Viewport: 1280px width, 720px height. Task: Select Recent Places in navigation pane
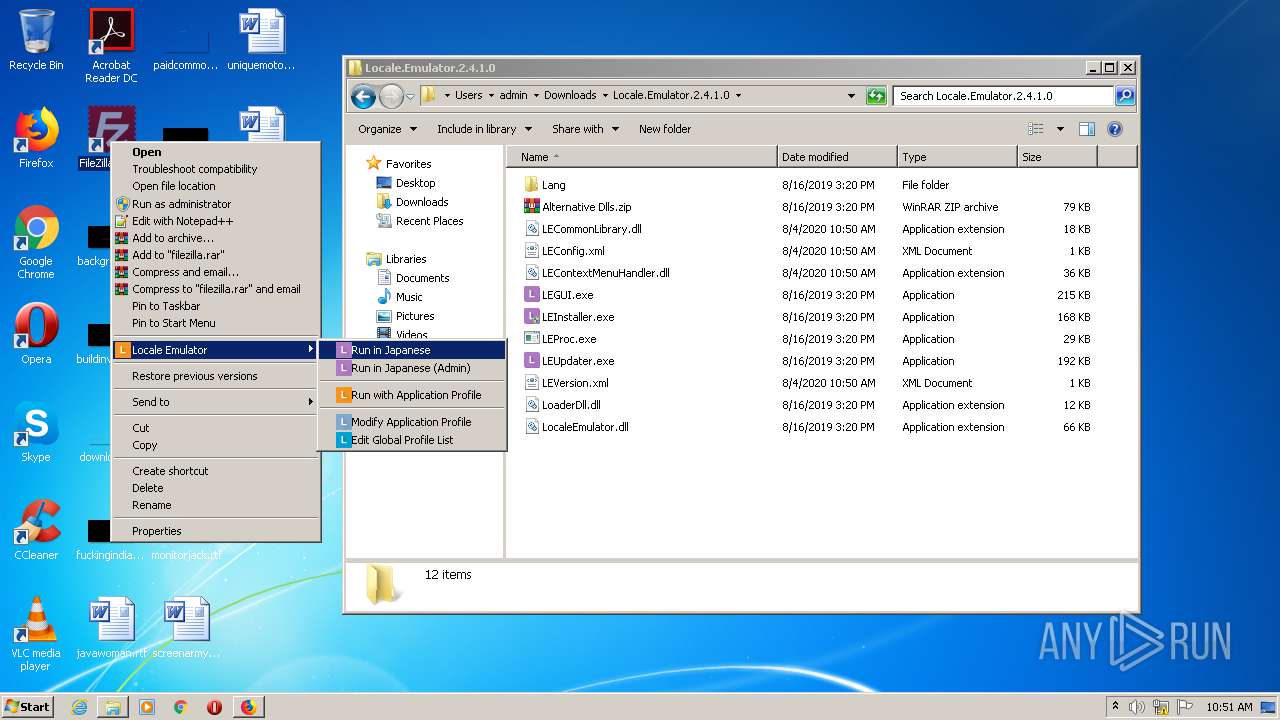pyautogui.click(x=420, y=221)
